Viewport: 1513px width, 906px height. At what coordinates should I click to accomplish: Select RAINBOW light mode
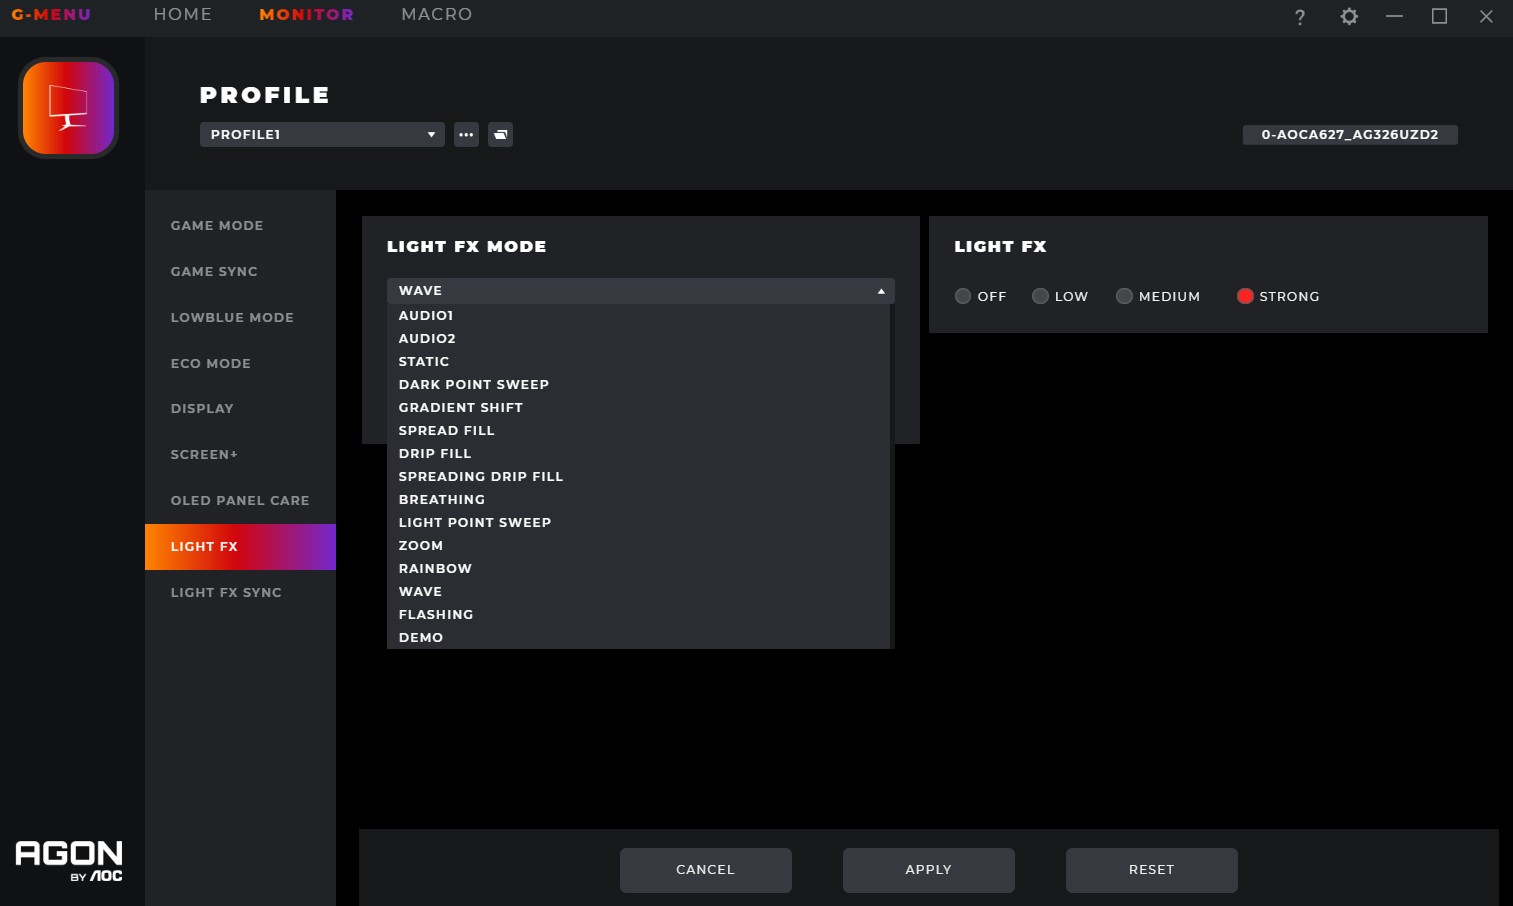click(638, 569)
